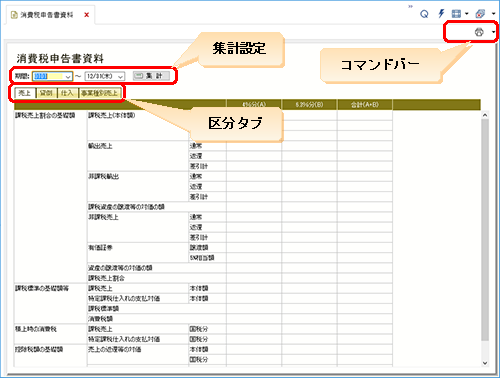Click the 輸出売上 row label
This screenshot has height=378, width=500.
pos(100,146)
